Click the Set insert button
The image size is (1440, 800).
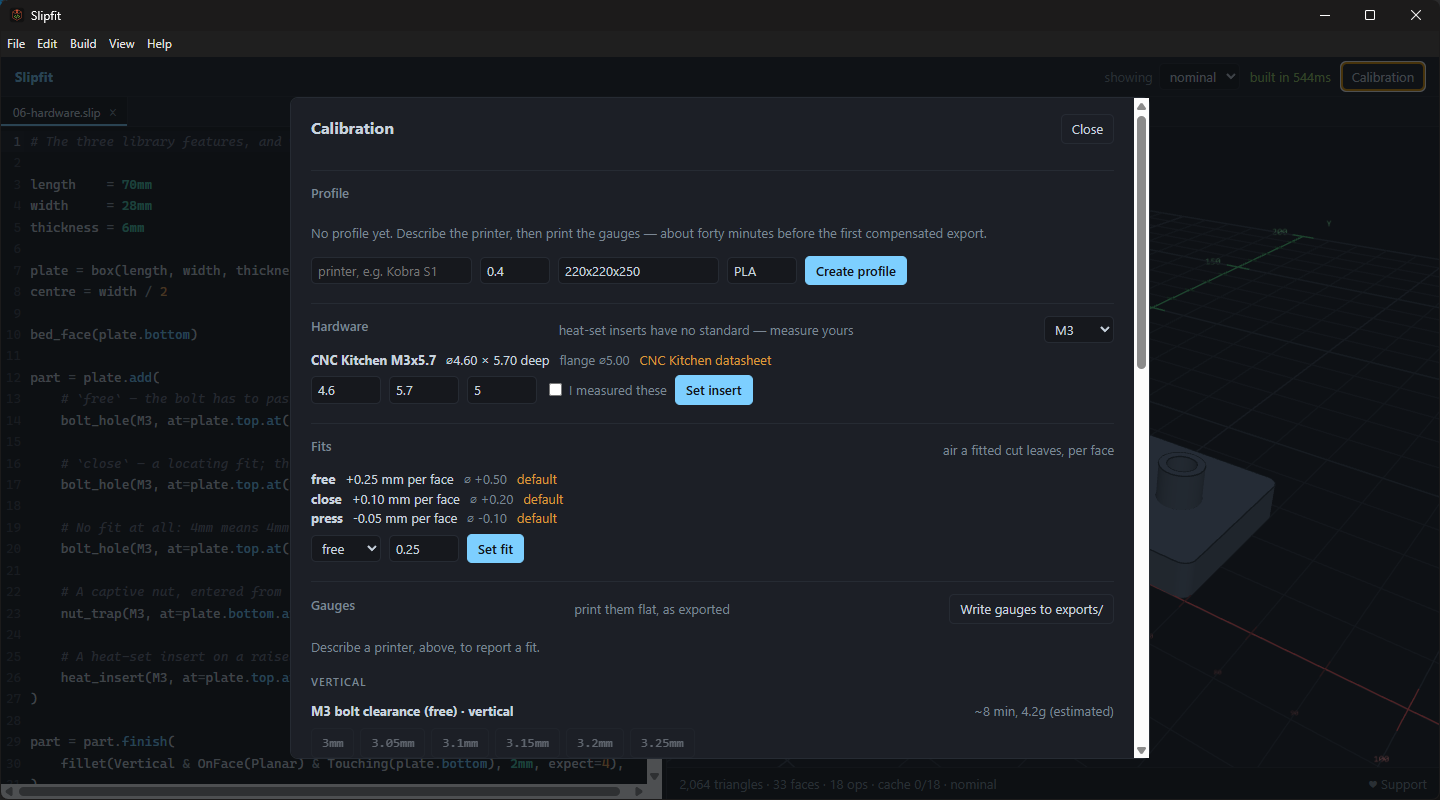click(x=714, y=390)
